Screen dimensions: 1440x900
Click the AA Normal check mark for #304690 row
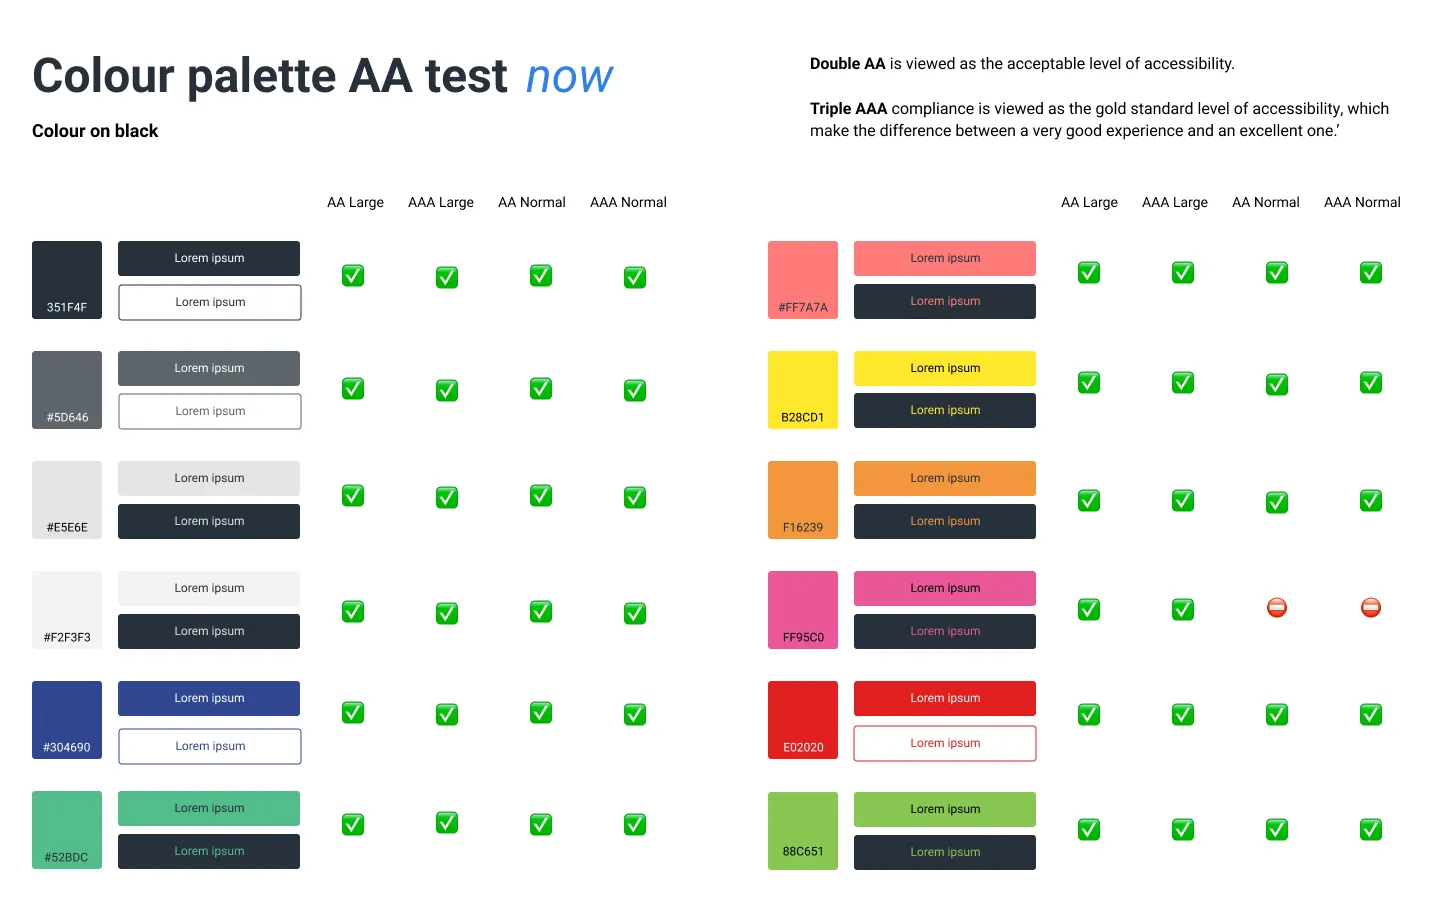click(541, 712)
